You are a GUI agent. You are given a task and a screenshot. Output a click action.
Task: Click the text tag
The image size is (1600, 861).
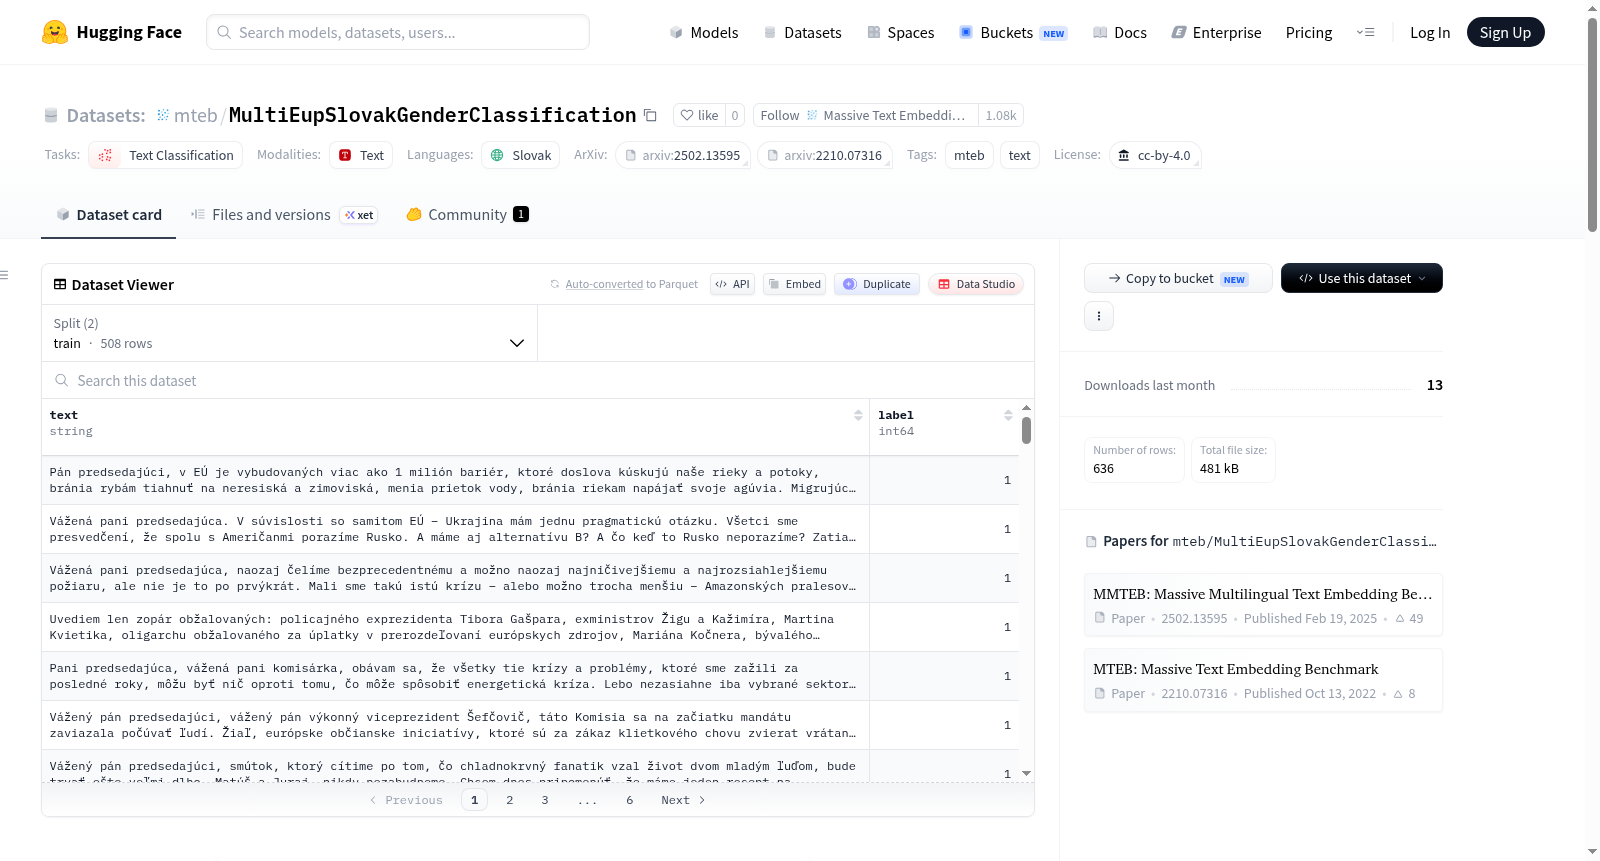1020,155
